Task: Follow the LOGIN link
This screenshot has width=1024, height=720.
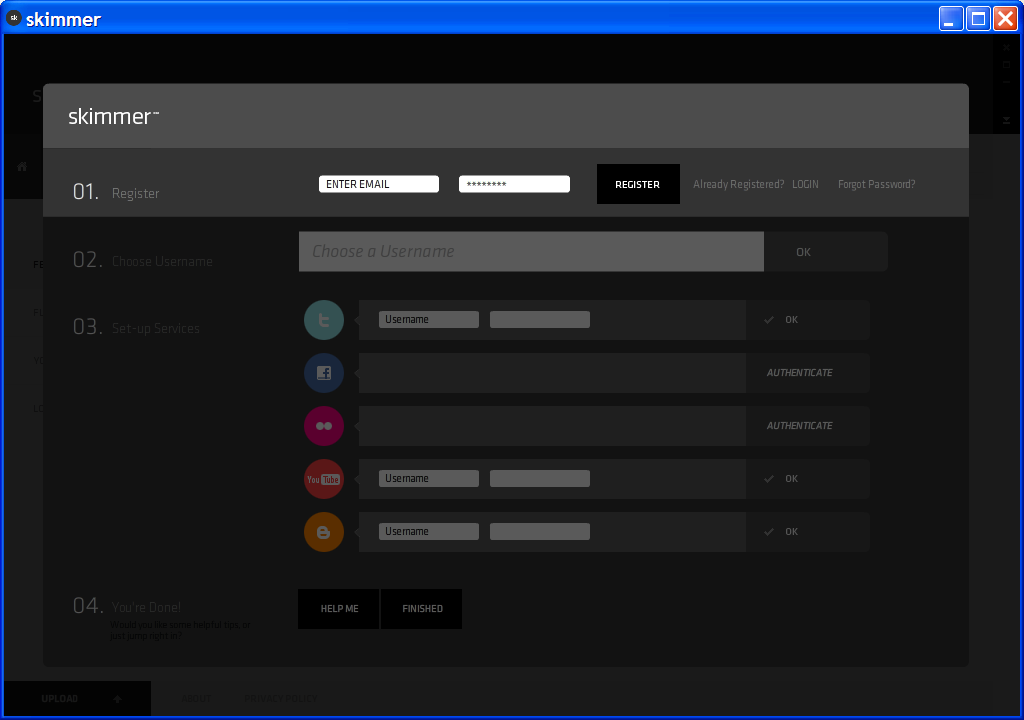Action: point(805,184)
